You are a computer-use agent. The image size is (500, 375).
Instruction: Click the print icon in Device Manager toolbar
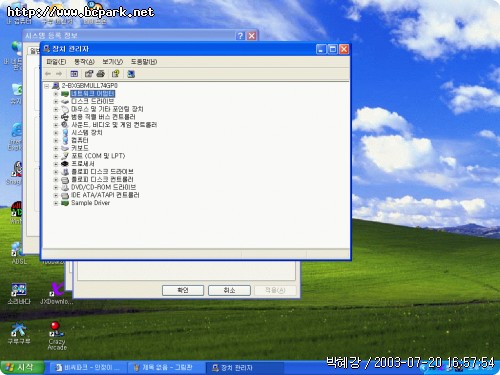click(x=101, y=74)
